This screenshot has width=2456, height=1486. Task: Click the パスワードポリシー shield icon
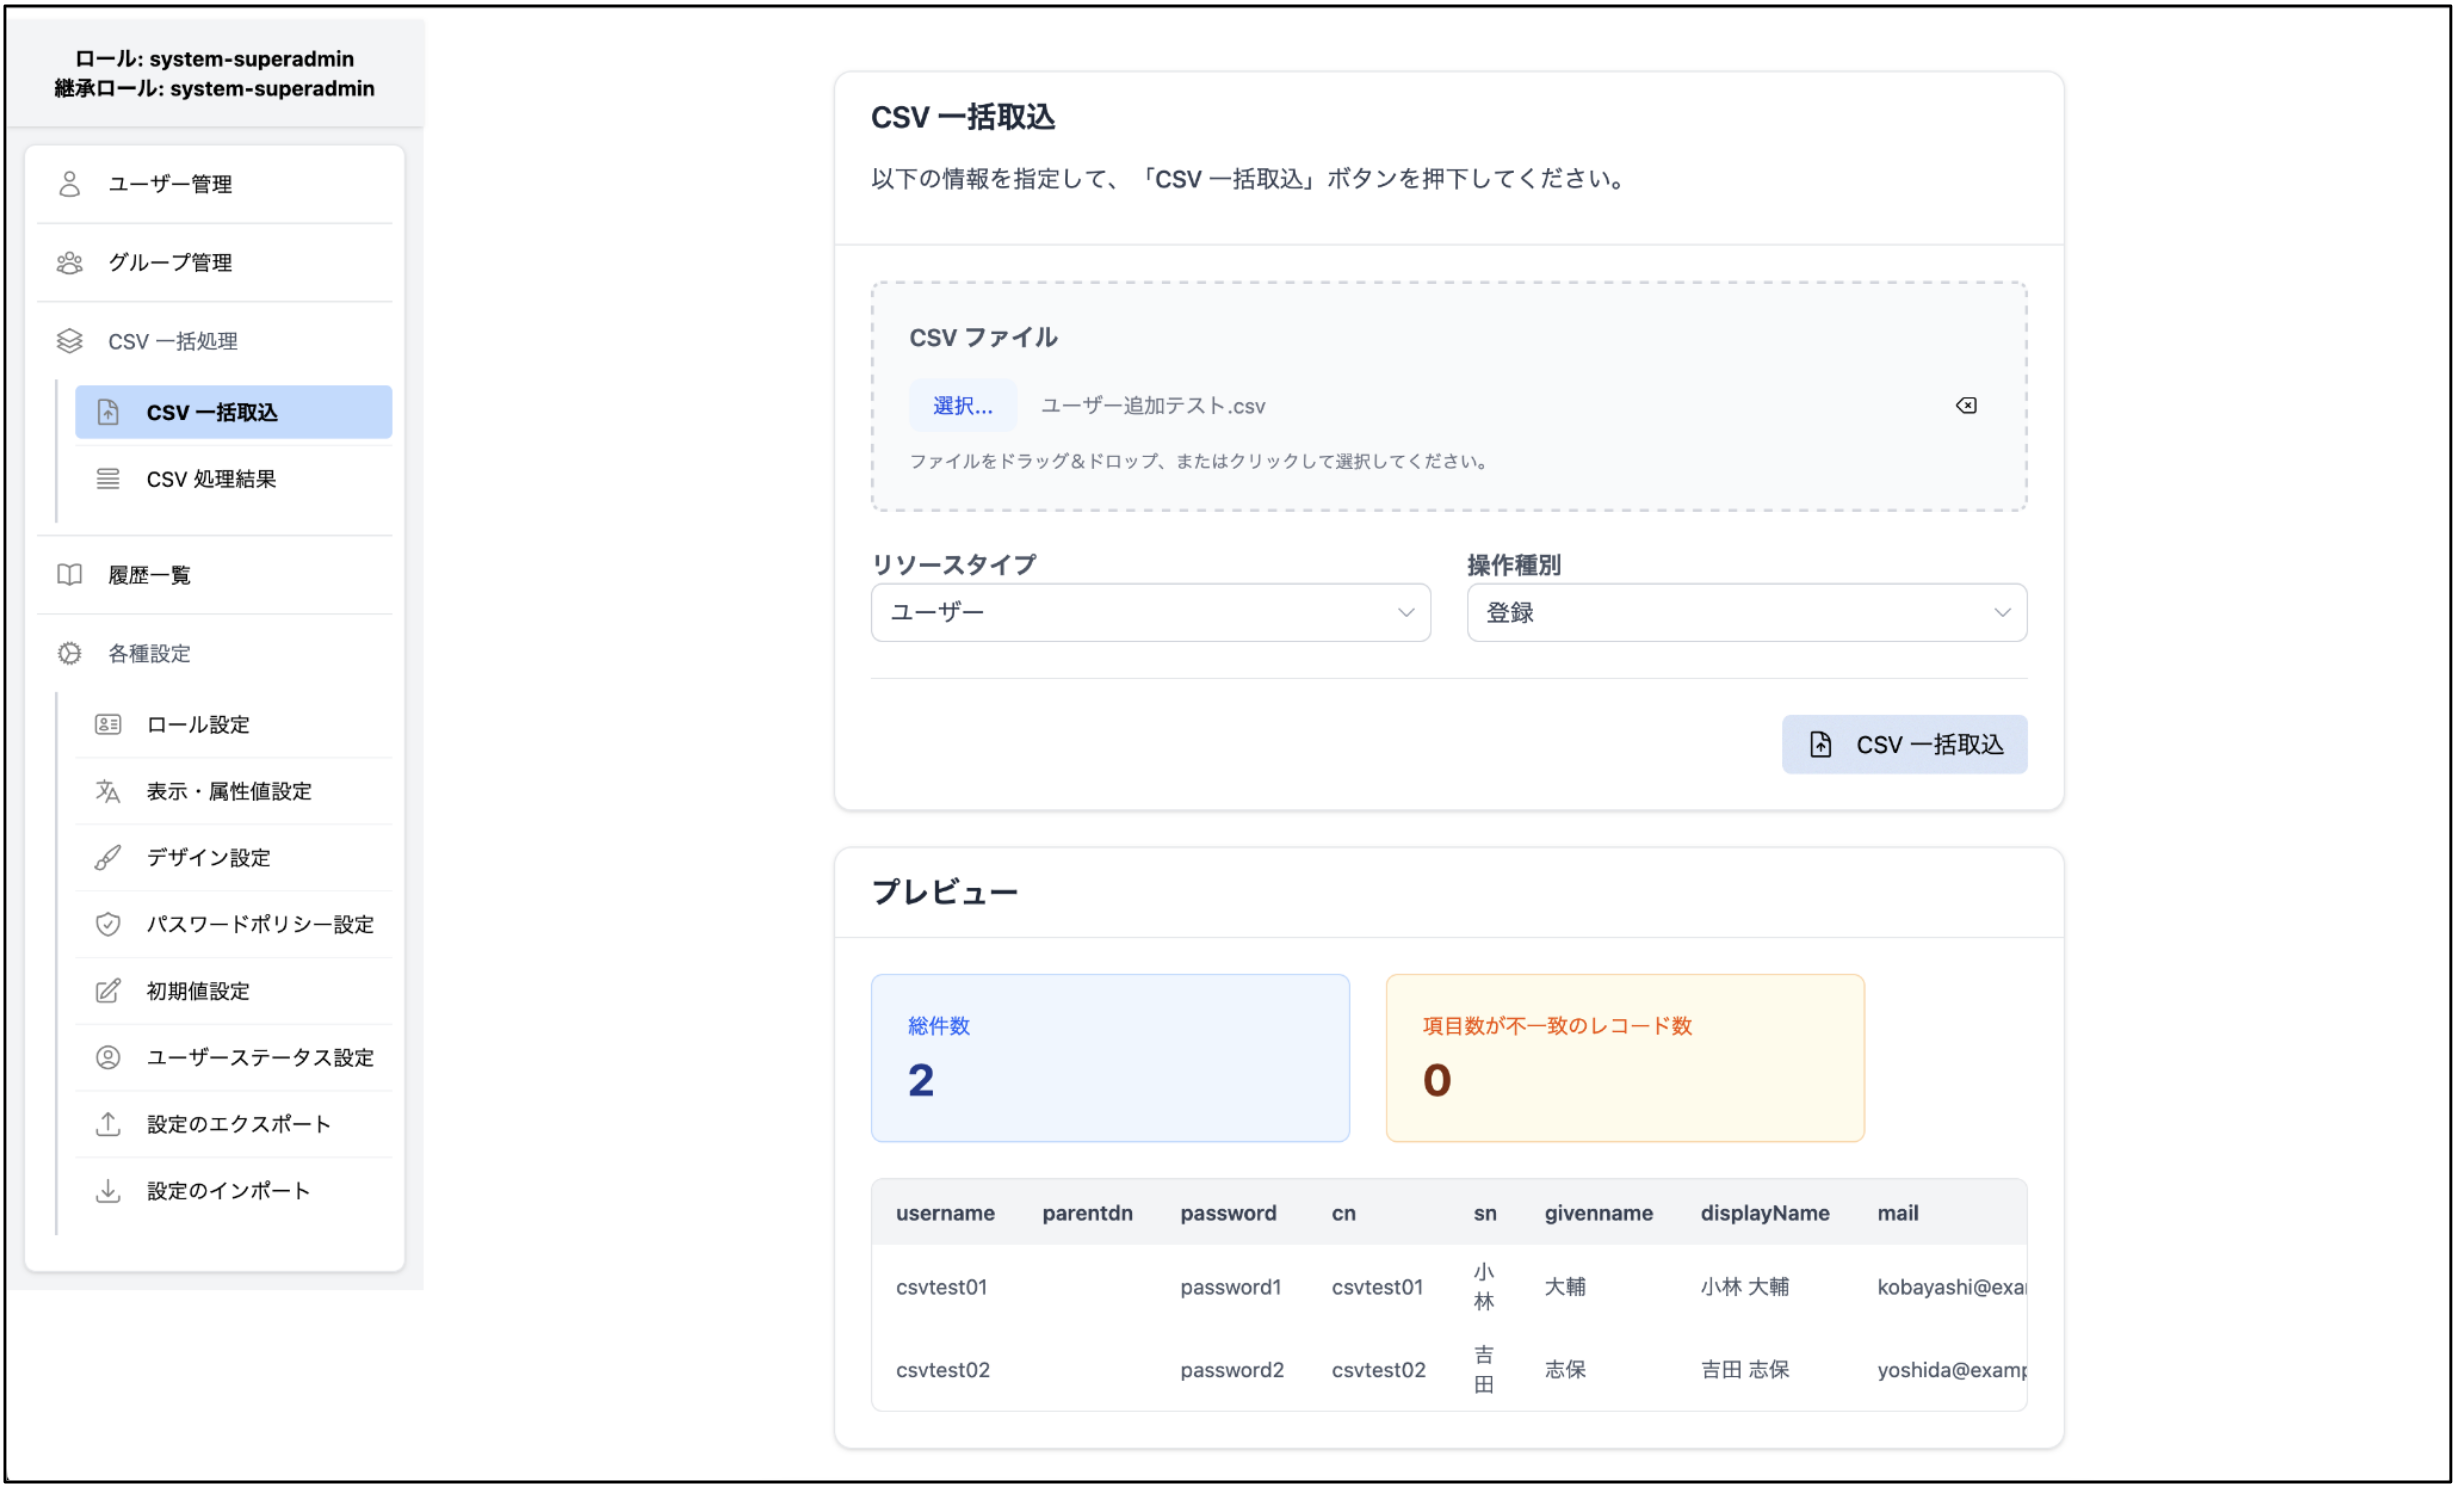coord(108,924)
